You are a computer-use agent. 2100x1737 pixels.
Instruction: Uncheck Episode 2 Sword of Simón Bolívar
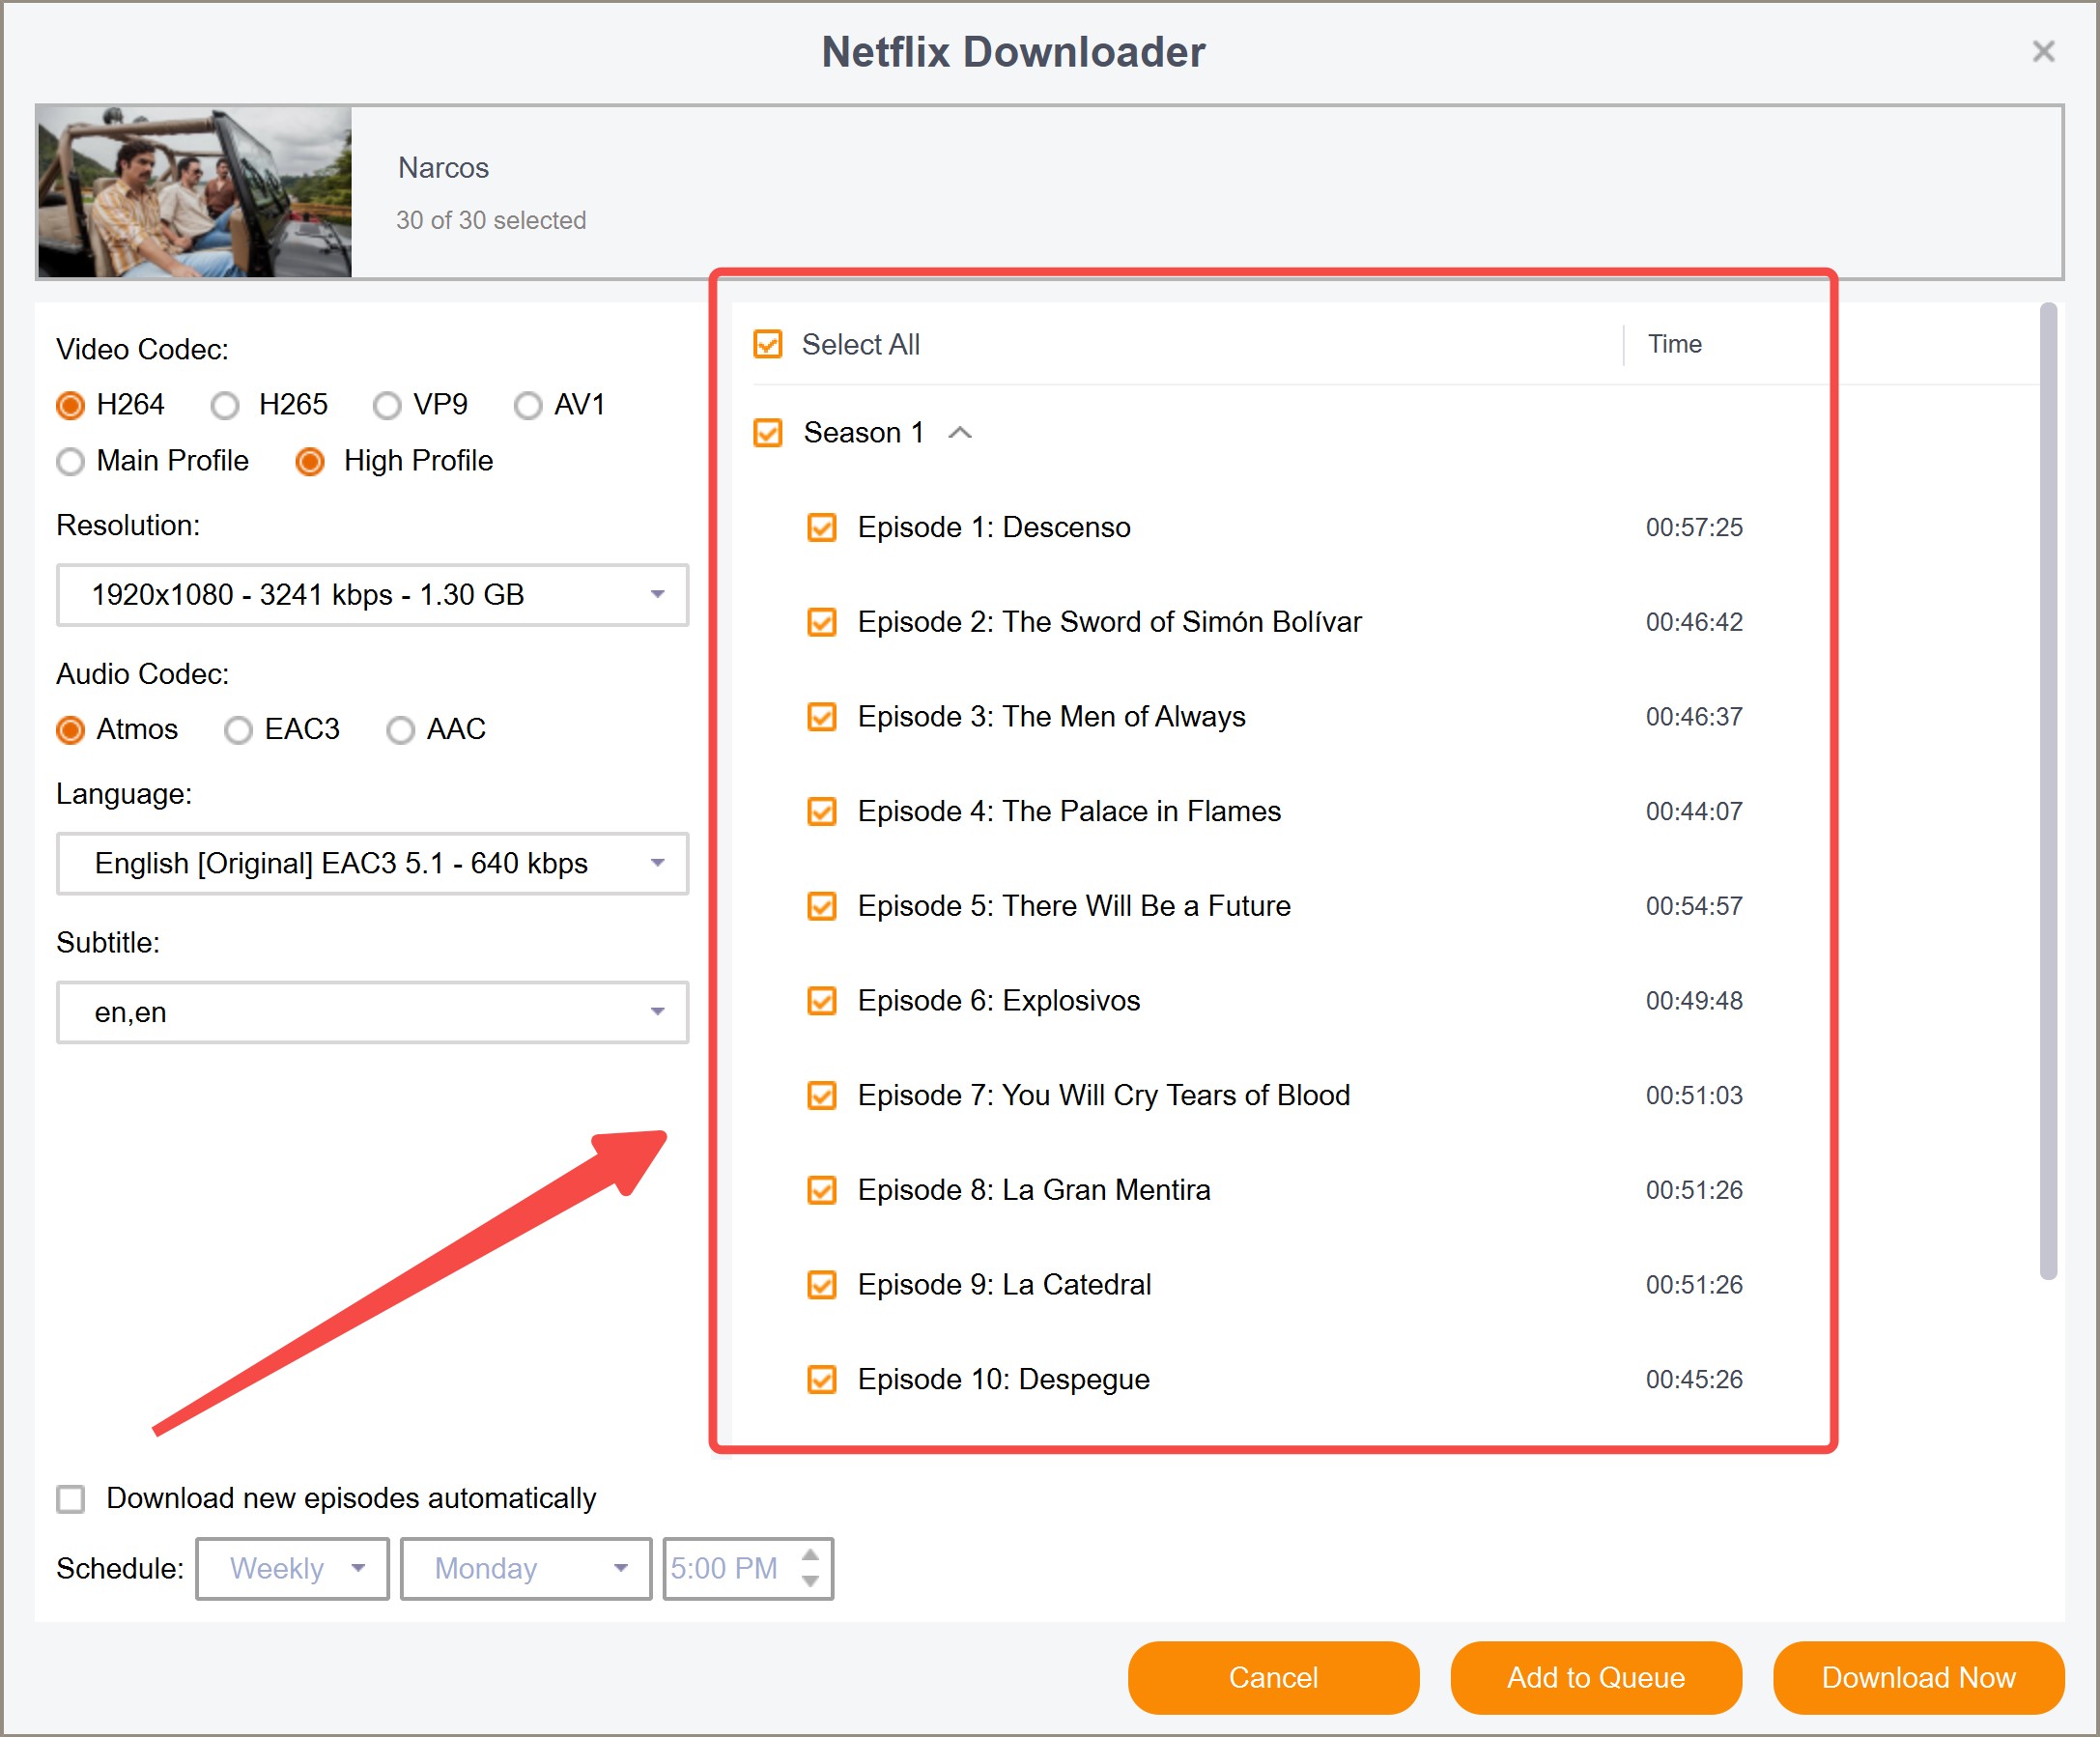point(822,622)
